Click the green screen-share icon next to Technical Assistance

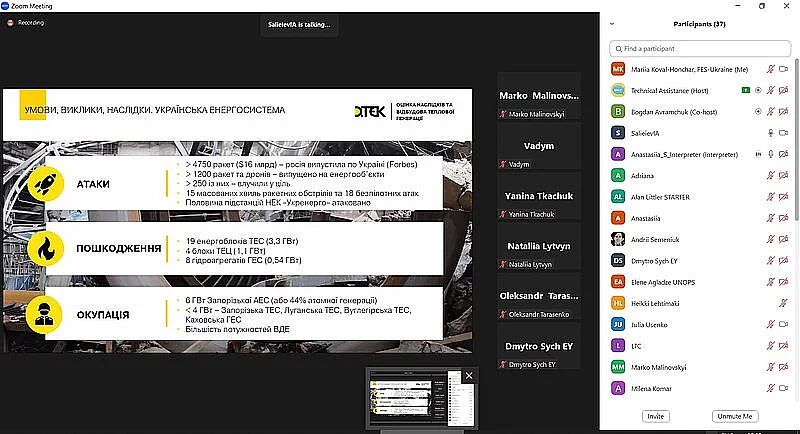pyautogui.click(x=745, y=90)
